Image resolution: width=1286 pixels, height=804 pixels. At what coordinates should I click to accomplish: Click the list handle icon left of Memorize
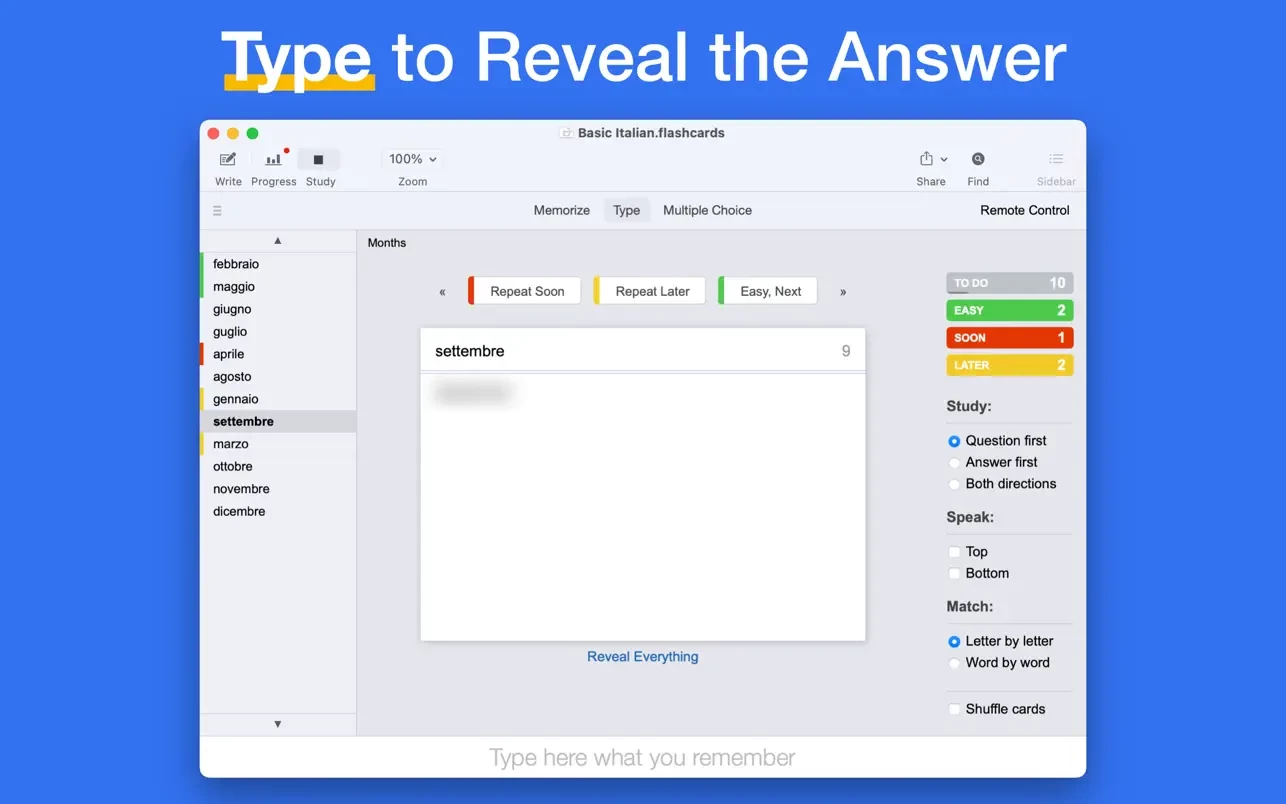click(x=217, y=211)
